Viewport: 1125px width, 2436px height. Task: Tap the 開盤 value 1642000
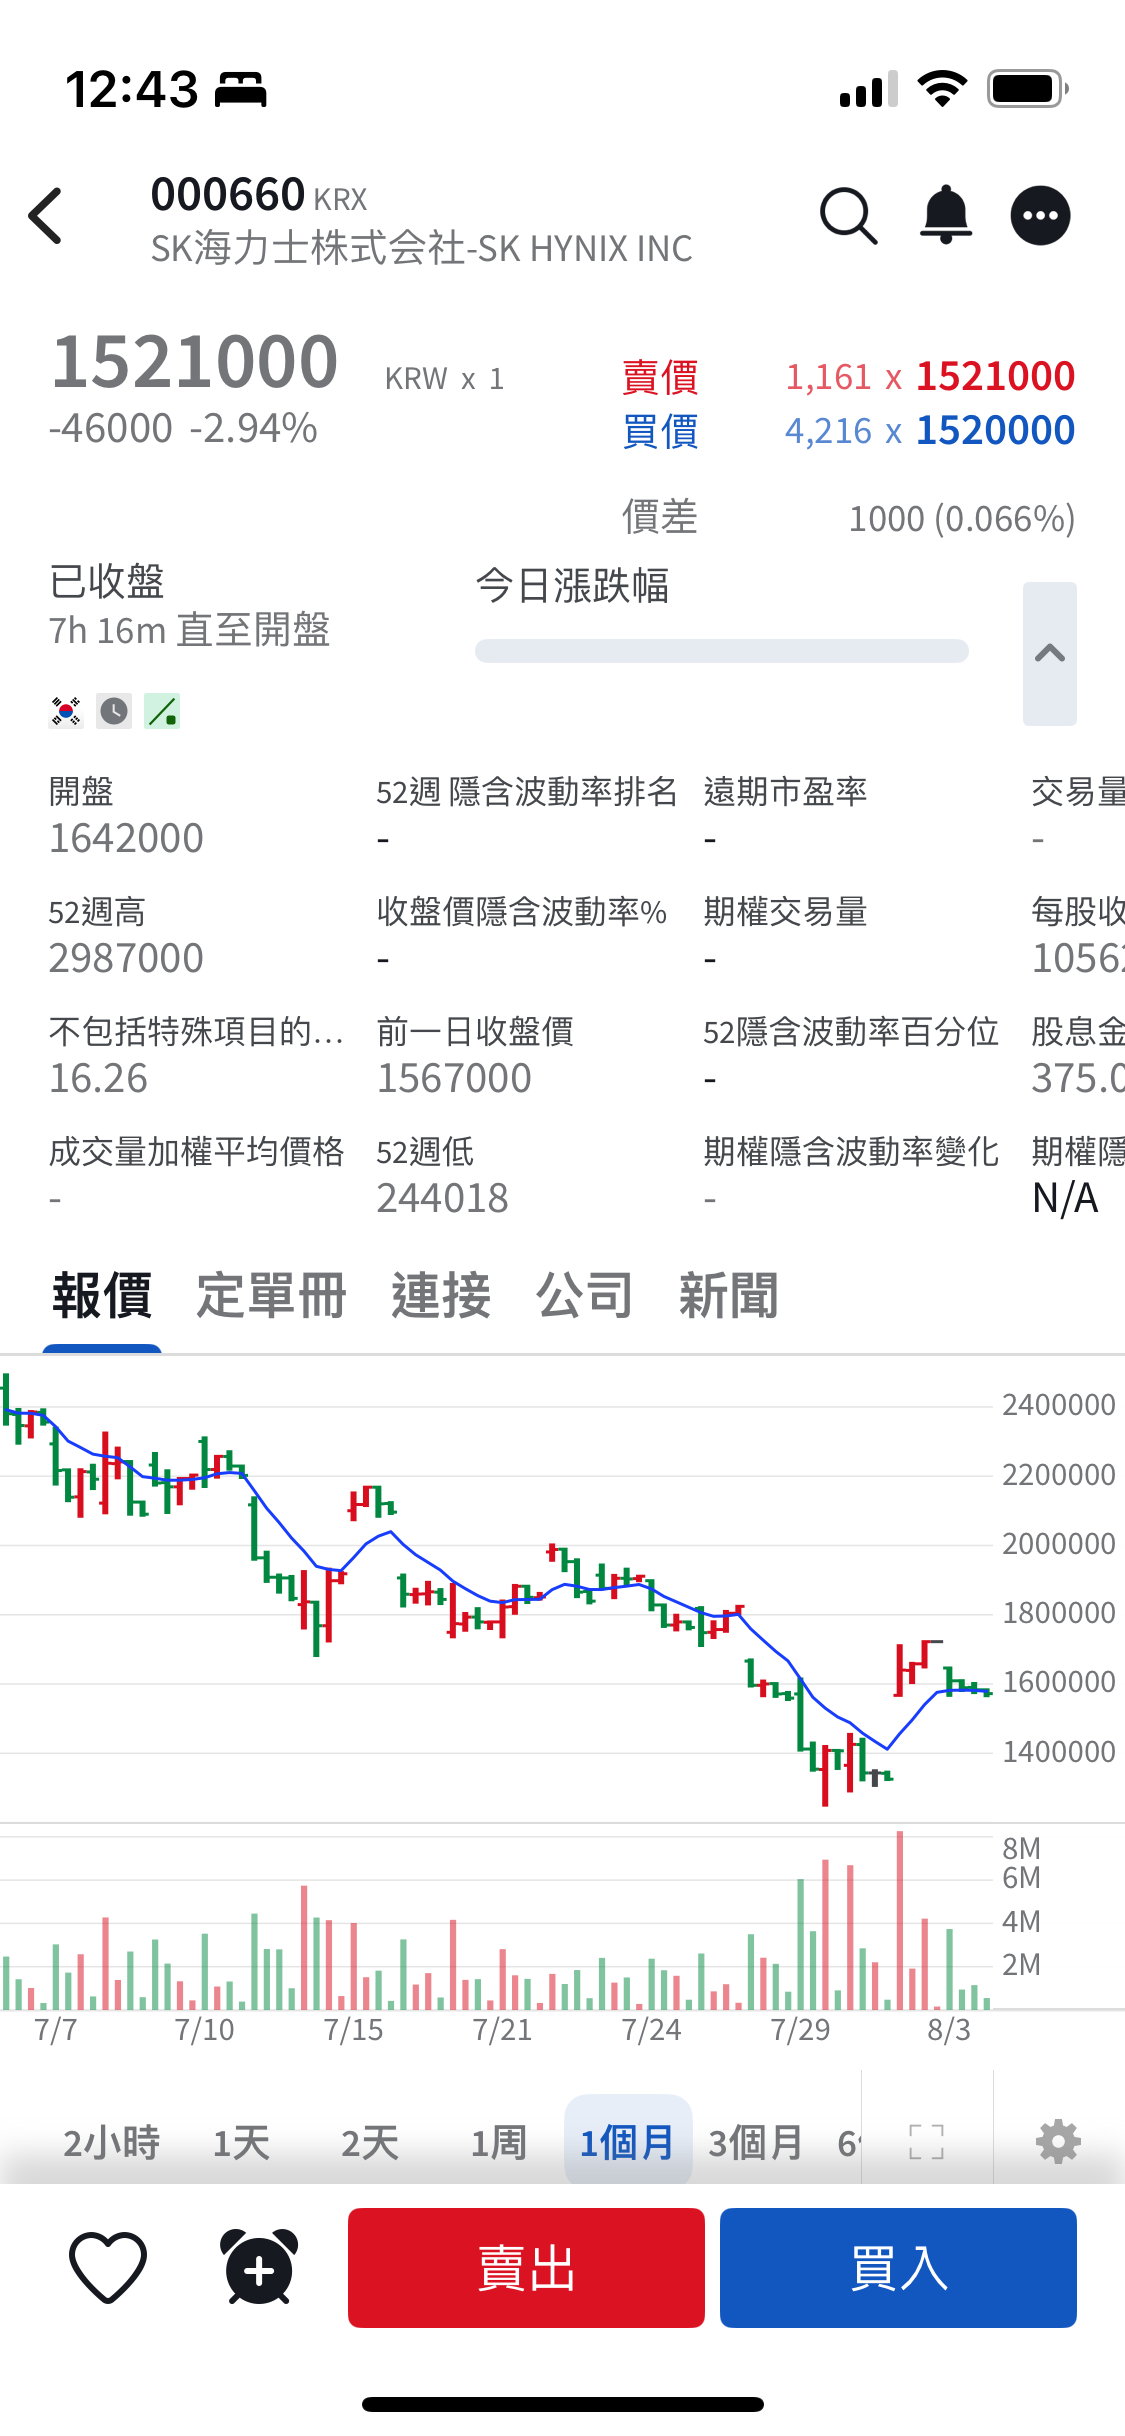tap(126, 838)
